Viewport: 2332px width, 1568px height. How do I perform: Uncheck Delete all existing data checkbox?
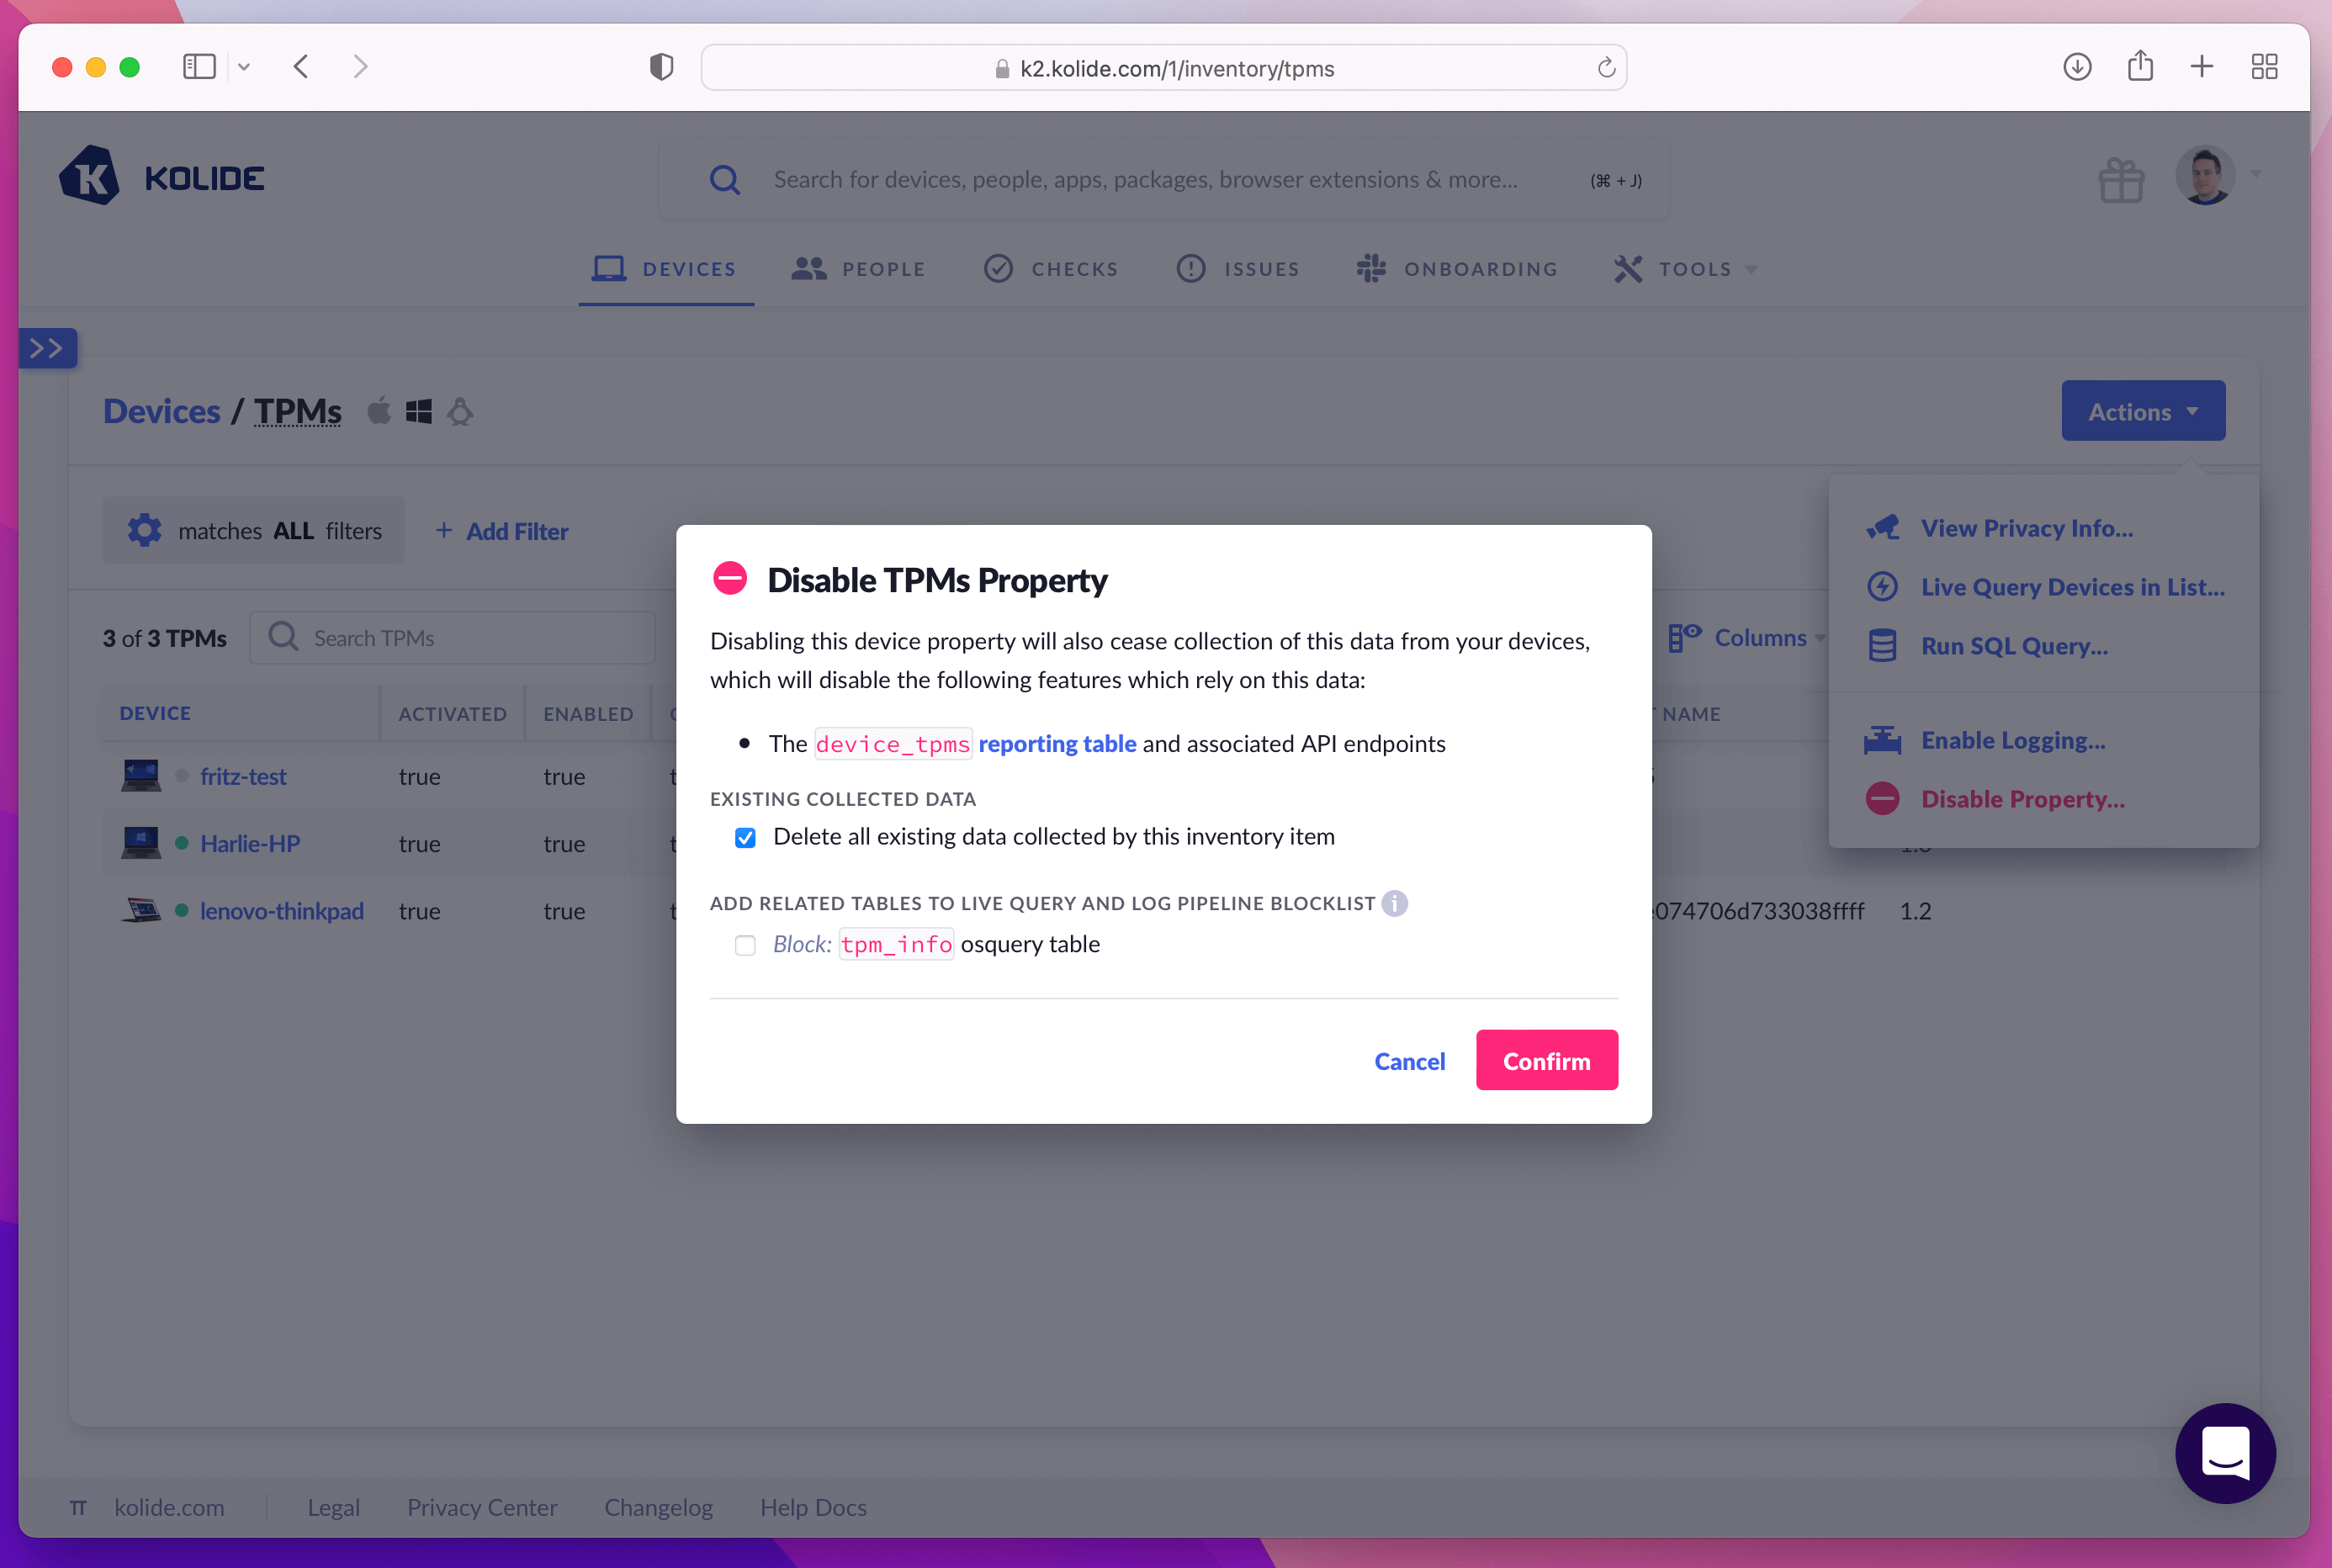pyautogui.click(x=745, y=837)
